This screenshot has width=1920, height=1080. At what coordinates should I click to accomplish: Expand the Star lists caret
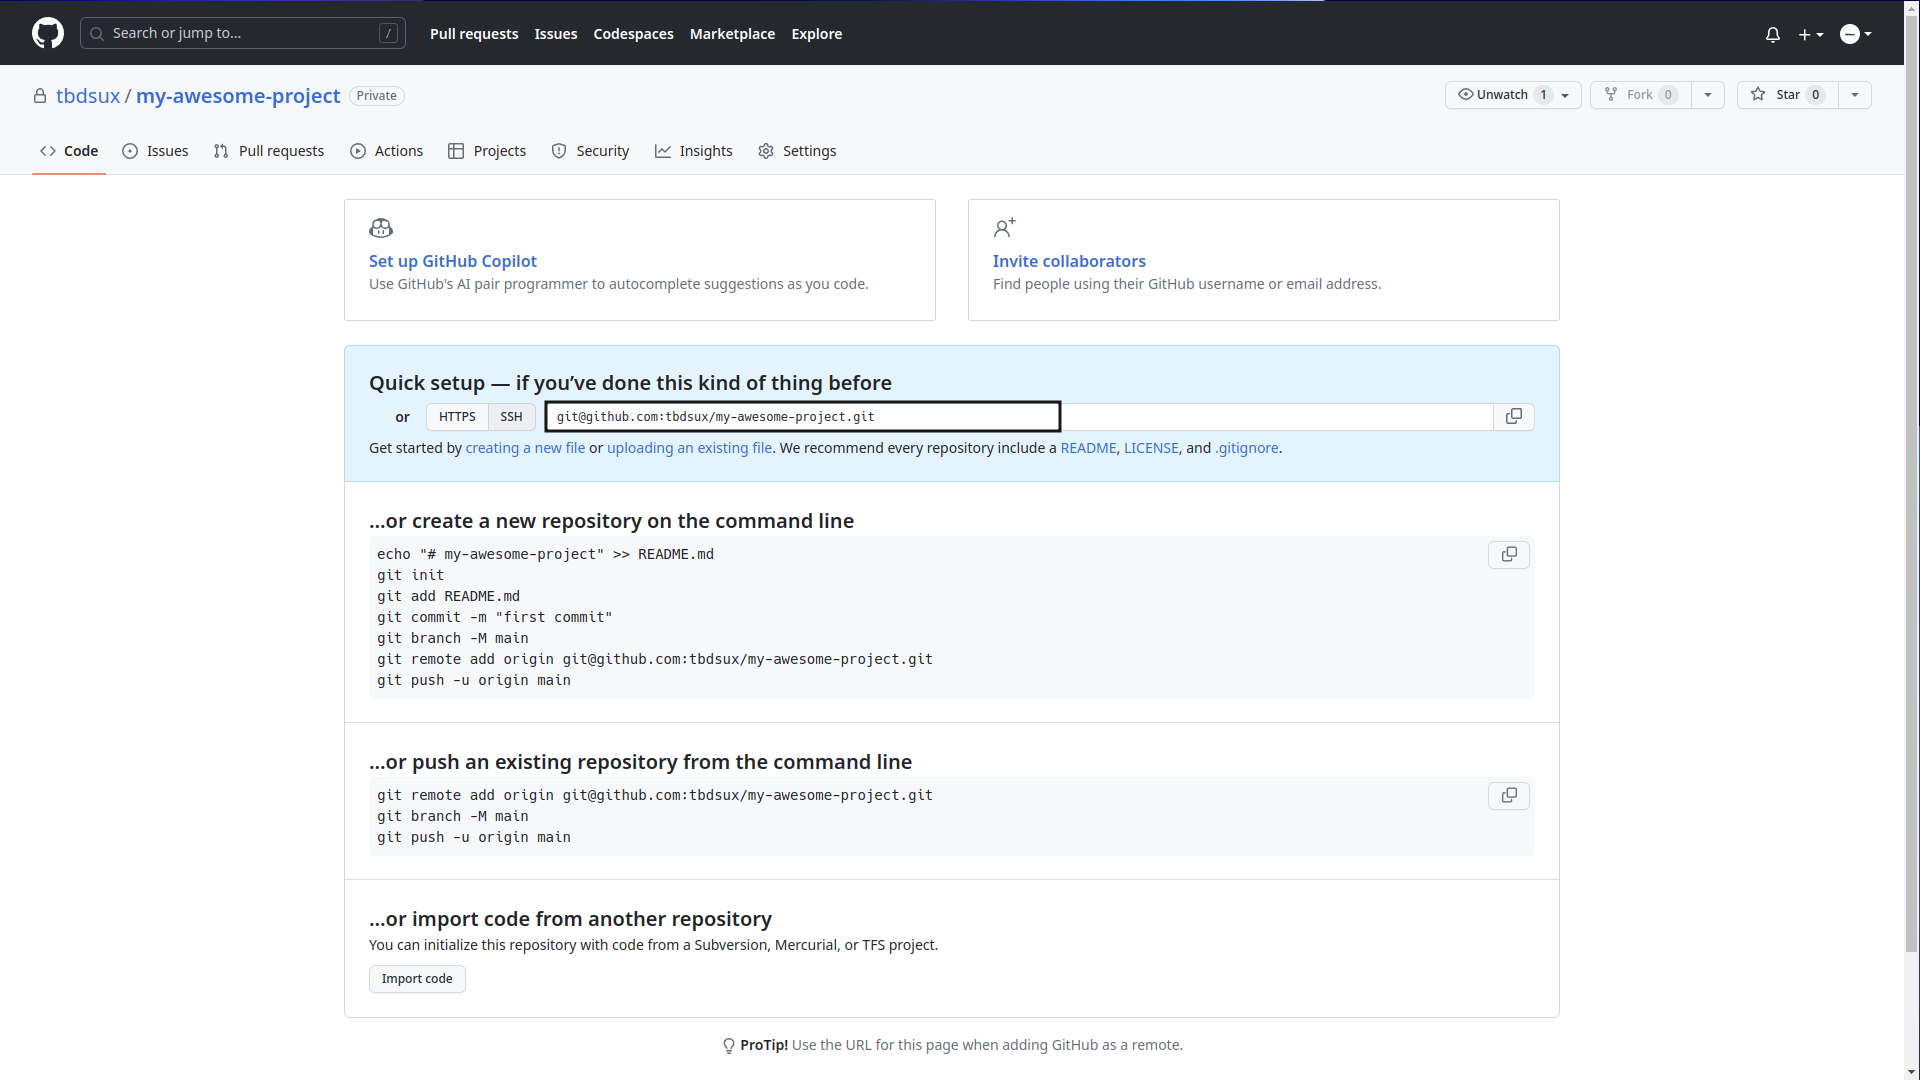pyautogui.click(x=1855, y=95)
